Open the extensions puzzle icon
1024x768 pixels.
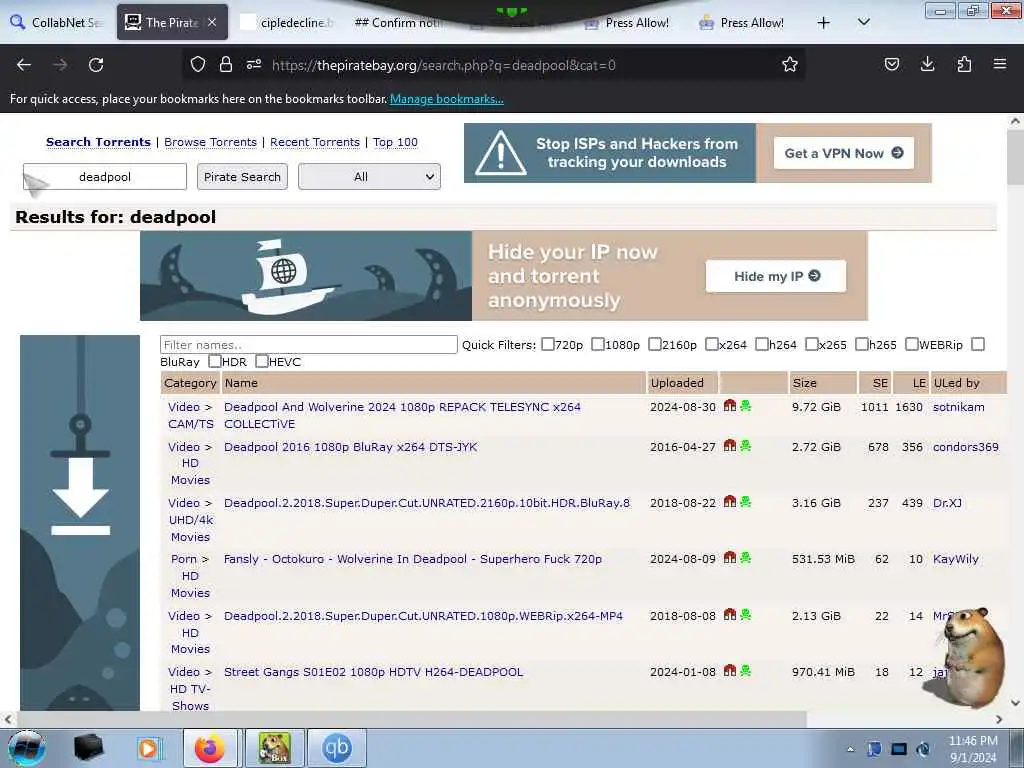point(964,64)
